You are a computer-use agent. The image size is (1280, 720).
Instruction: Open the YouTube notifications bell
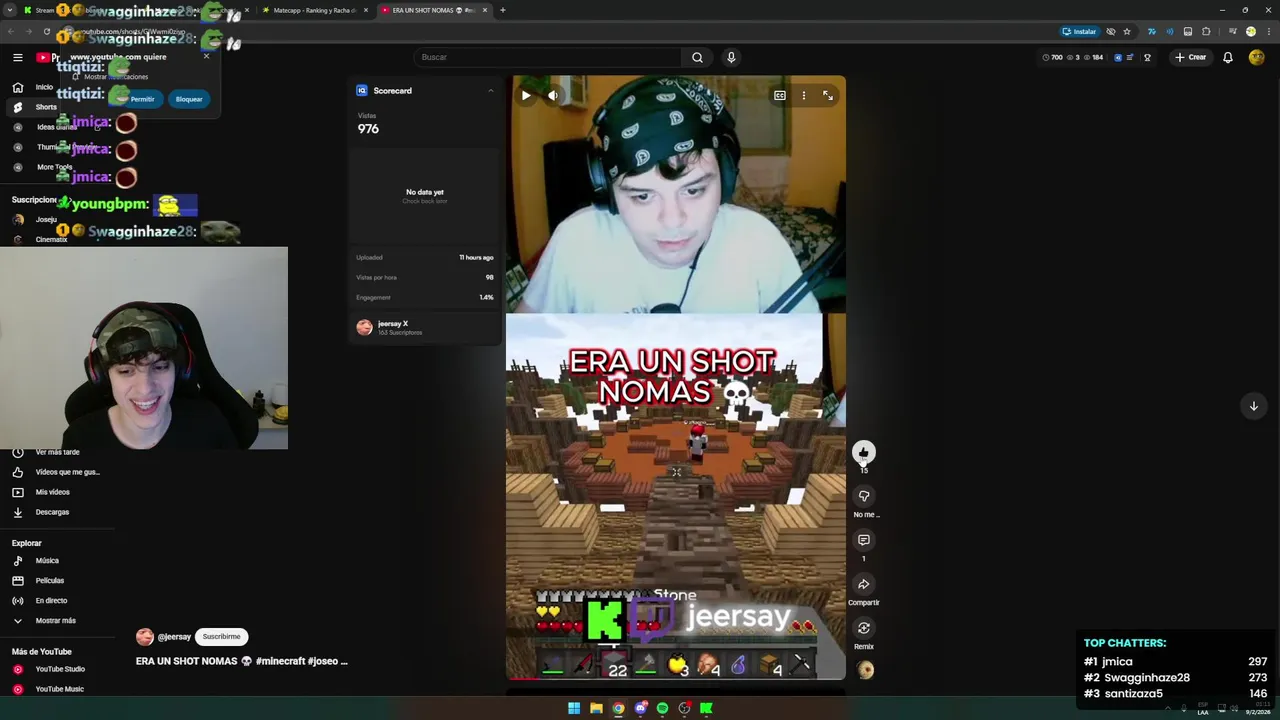tap(1228, 57)
